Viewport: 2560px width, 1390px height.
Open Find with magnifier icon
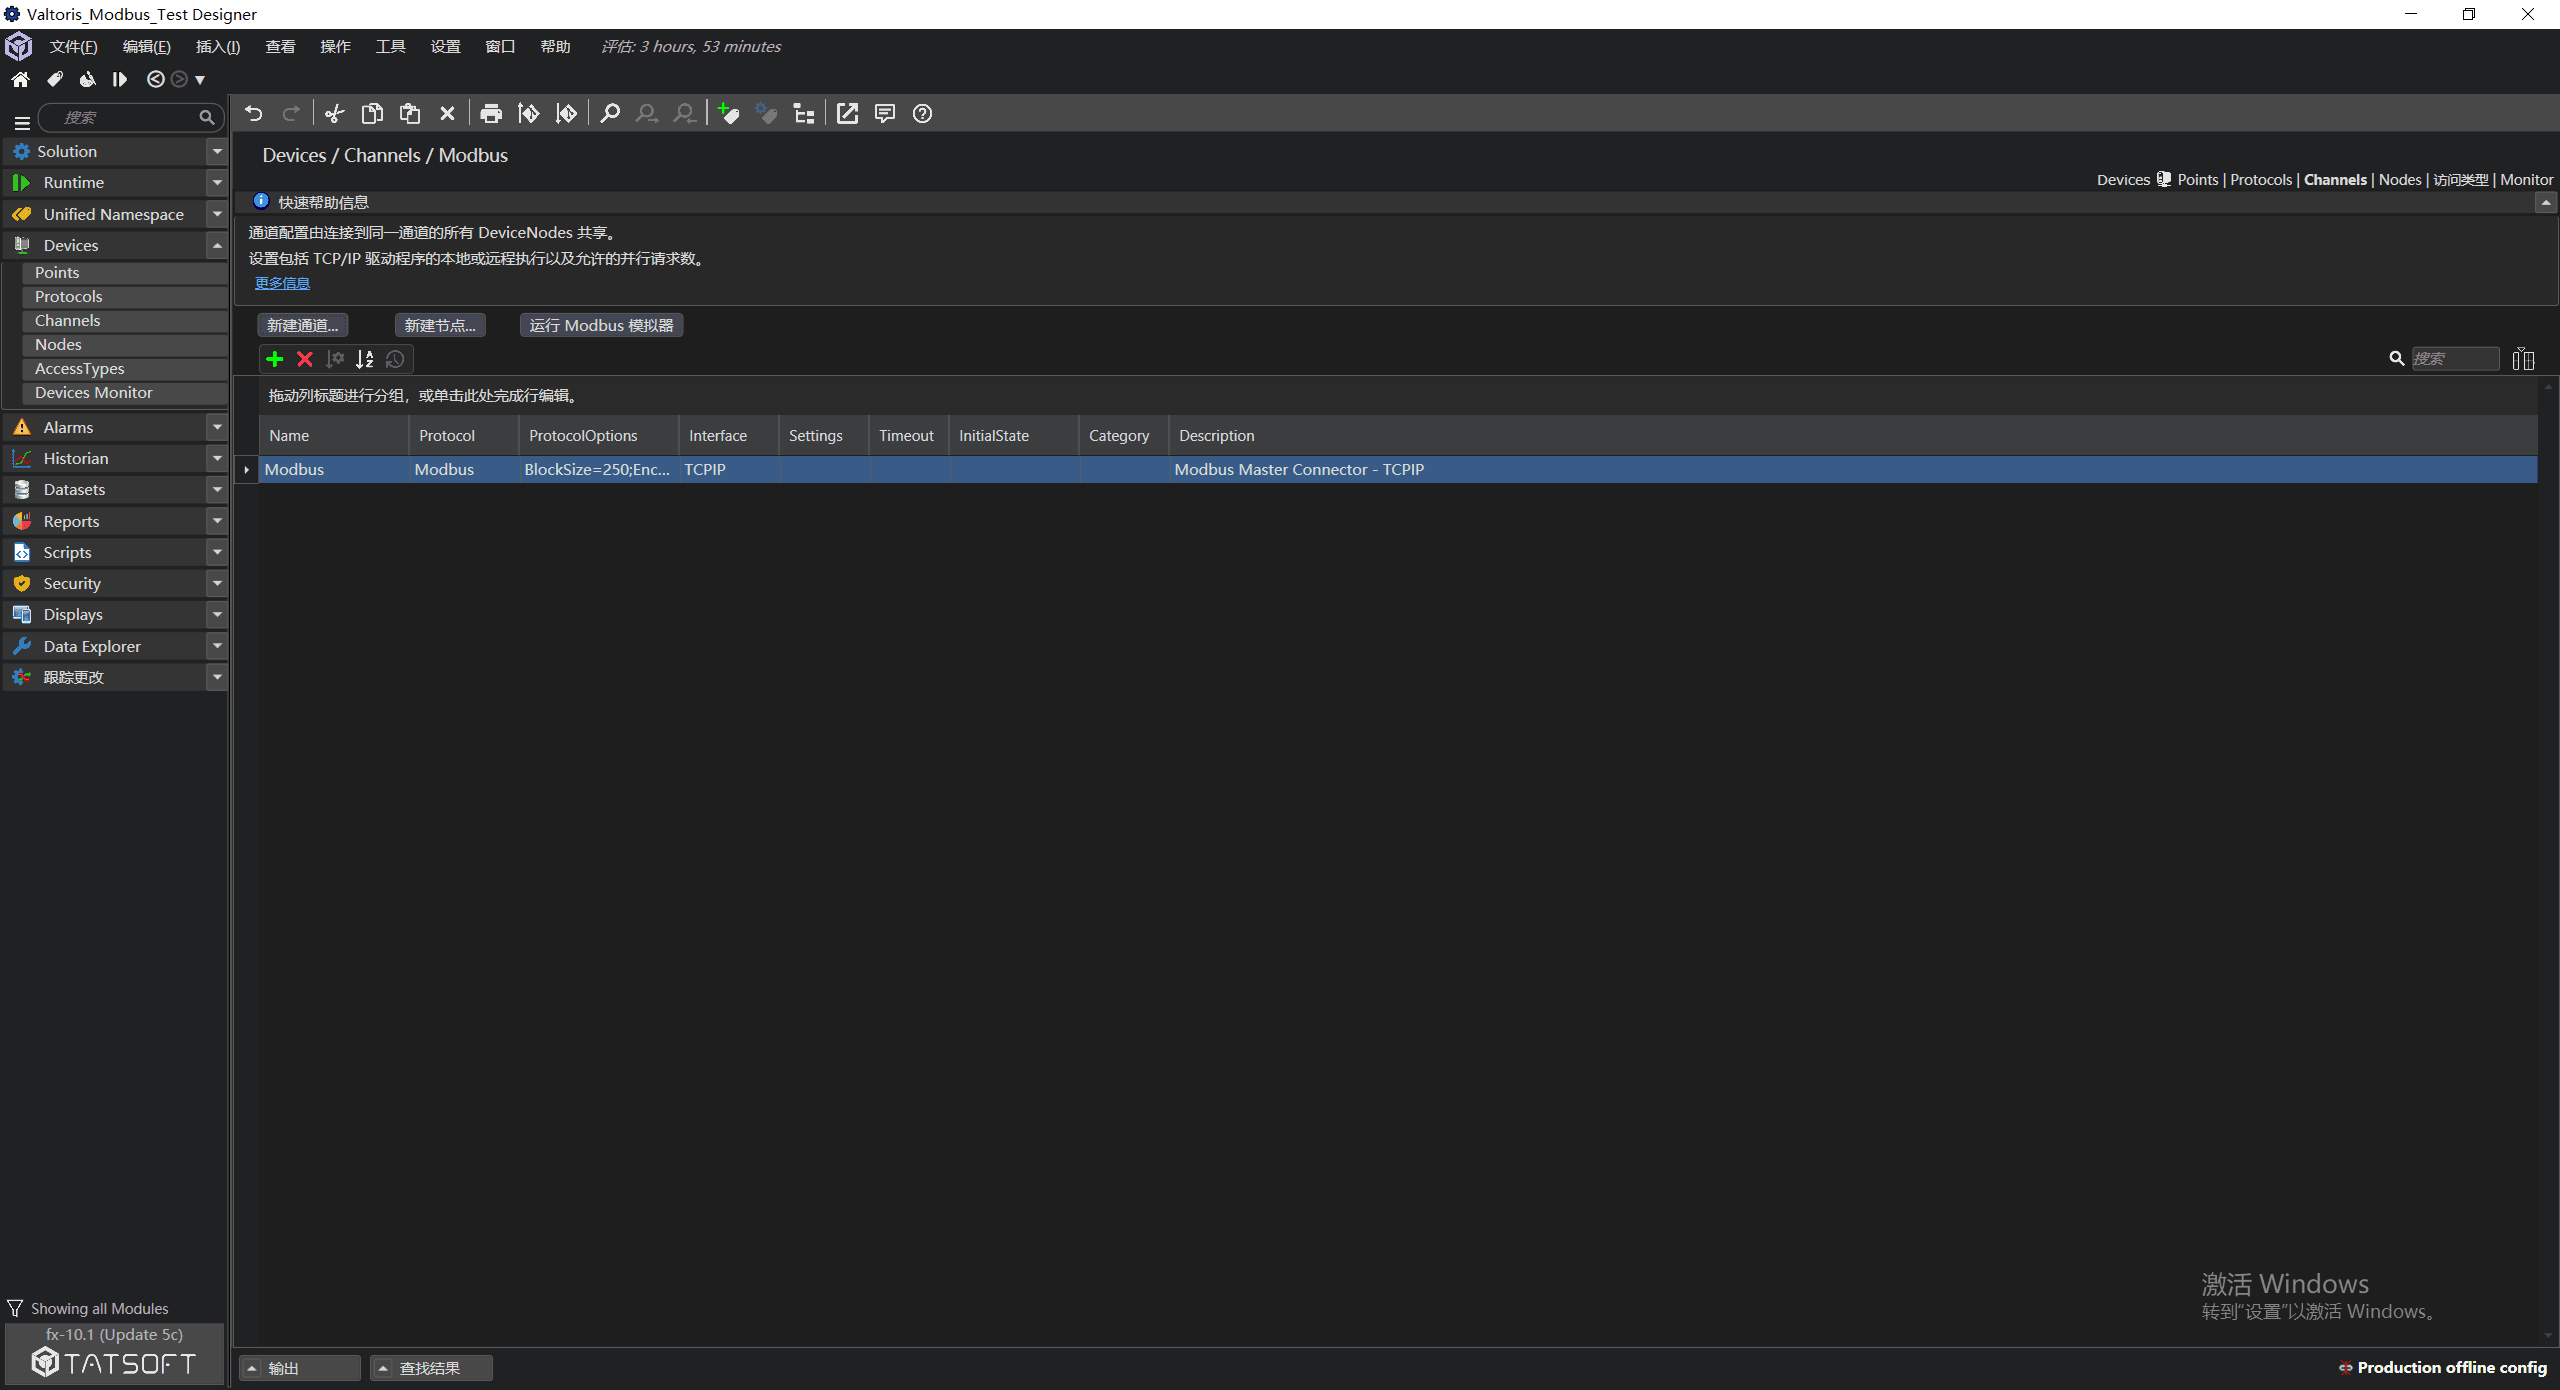click(x=610, y=114)
